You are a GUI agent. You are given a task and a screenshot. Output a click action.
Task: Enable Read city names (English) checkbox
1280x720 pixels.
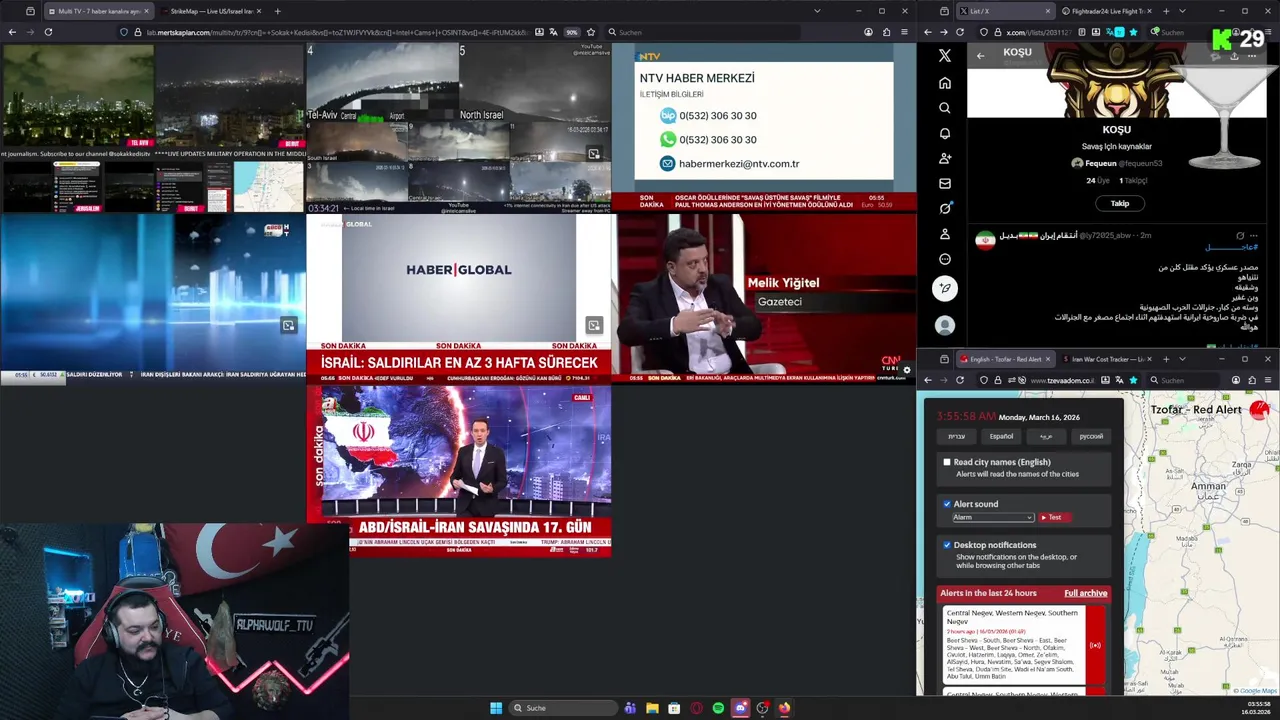coord(947,462)
